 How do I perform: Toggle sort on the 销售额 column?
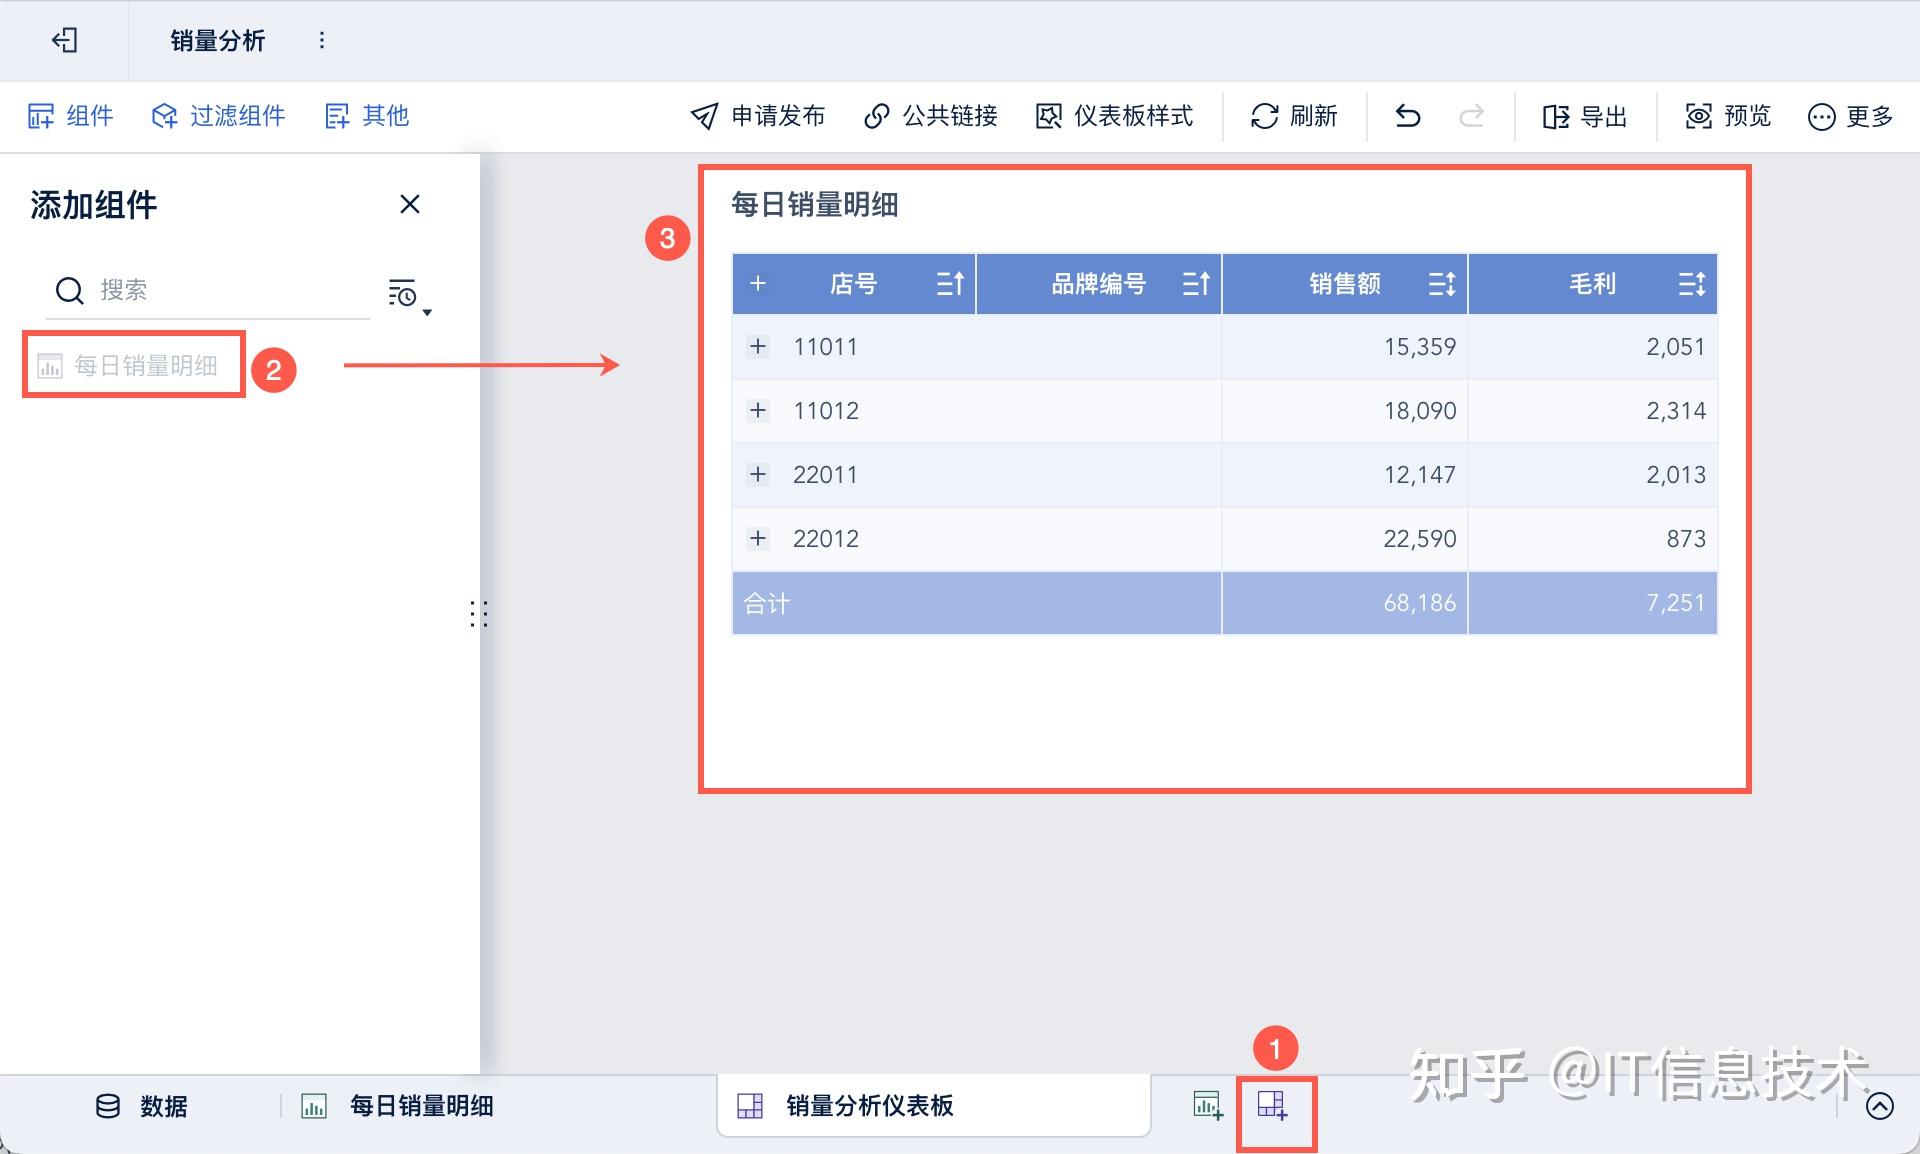1441,284
